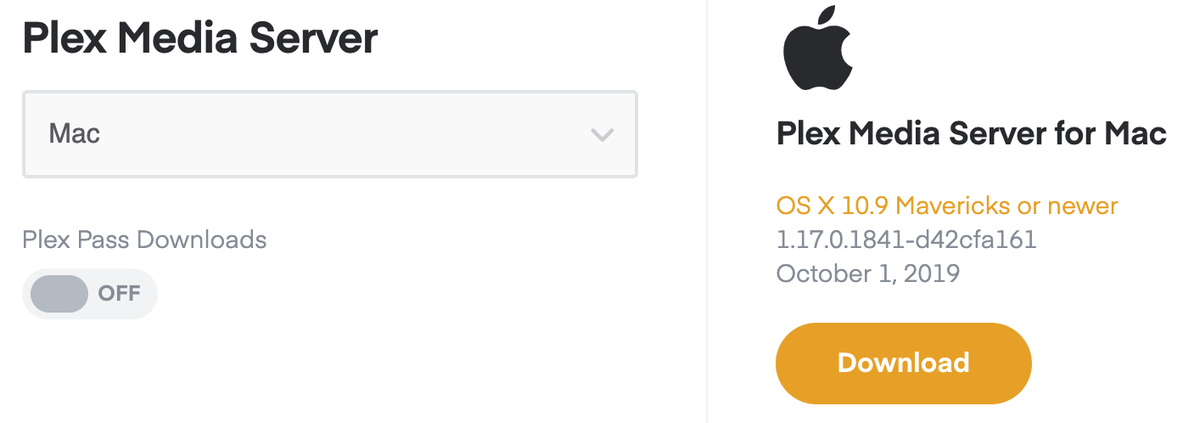Click the chevron arrow in platform selector

tap(601, 134)
